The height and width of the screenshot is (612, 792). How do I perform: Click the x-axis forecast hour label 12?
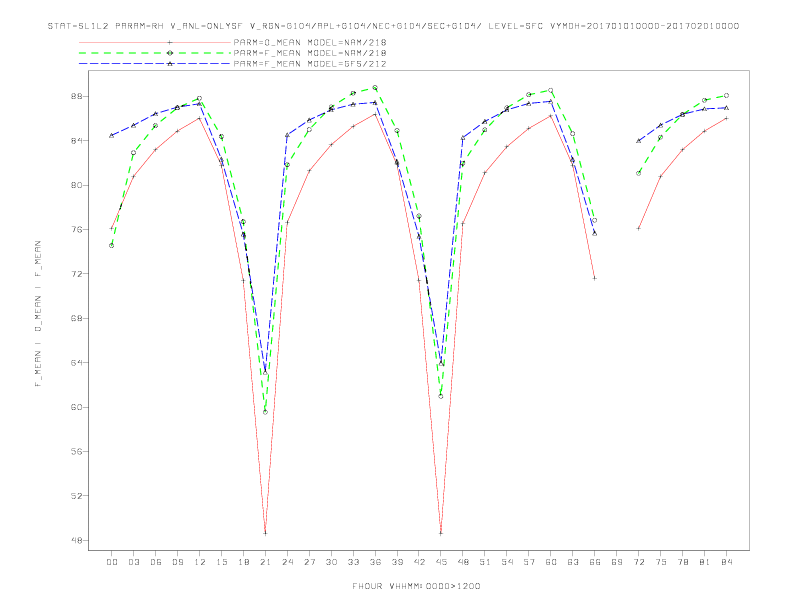pos(200,562)
